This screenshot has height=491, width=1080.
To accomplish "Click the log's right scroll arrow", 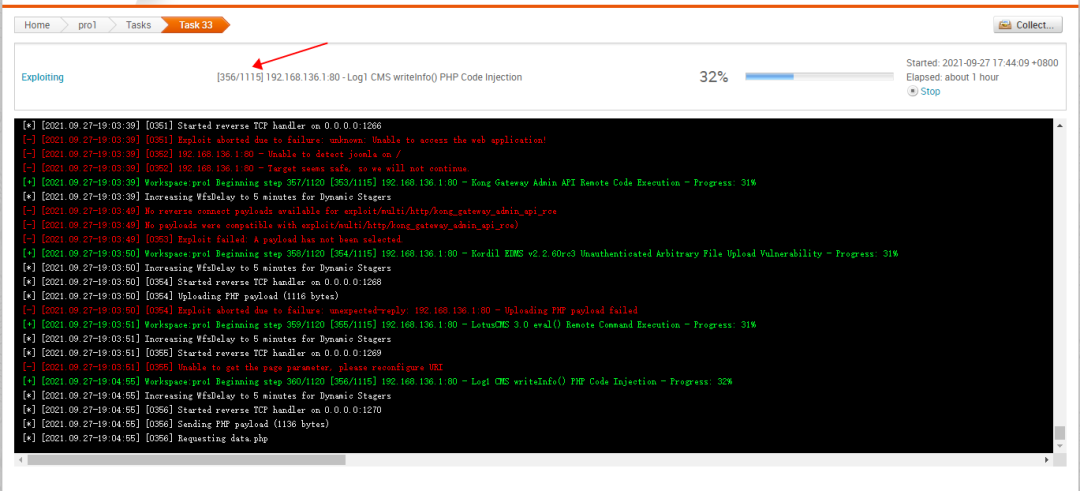I will click(x=1047, y=459).
